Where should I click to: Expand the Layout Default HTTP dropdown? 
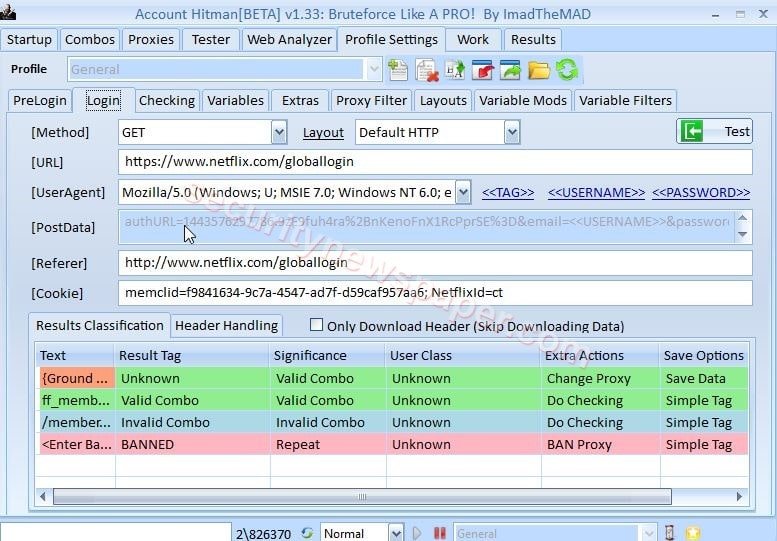coord(512,132)
